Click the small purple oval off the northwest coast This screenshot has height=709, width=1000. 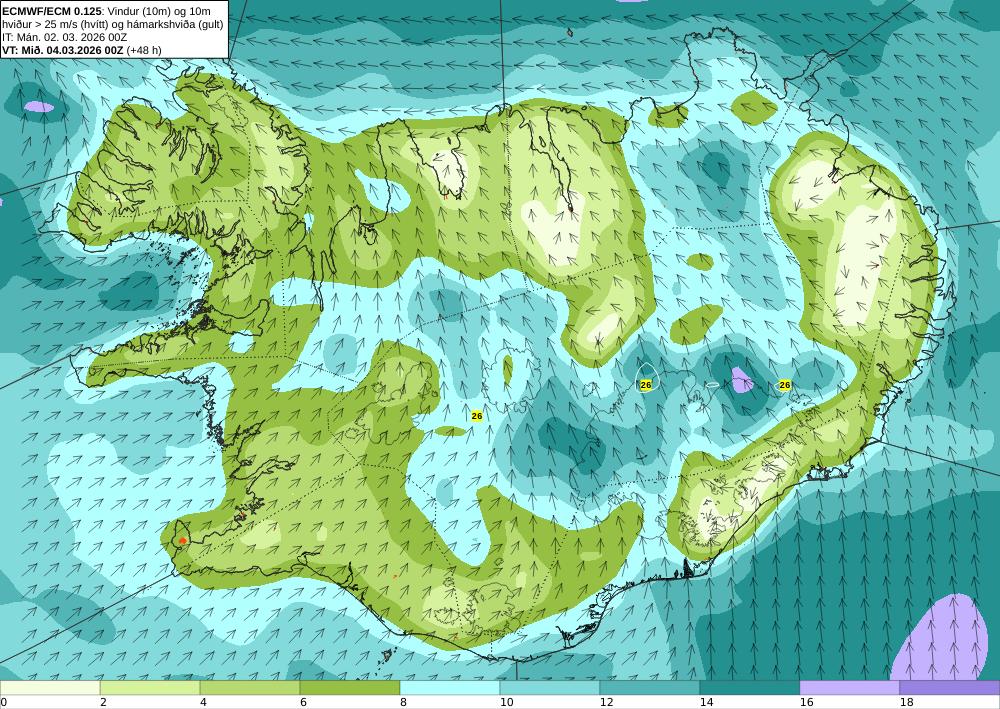pos(39,106)
